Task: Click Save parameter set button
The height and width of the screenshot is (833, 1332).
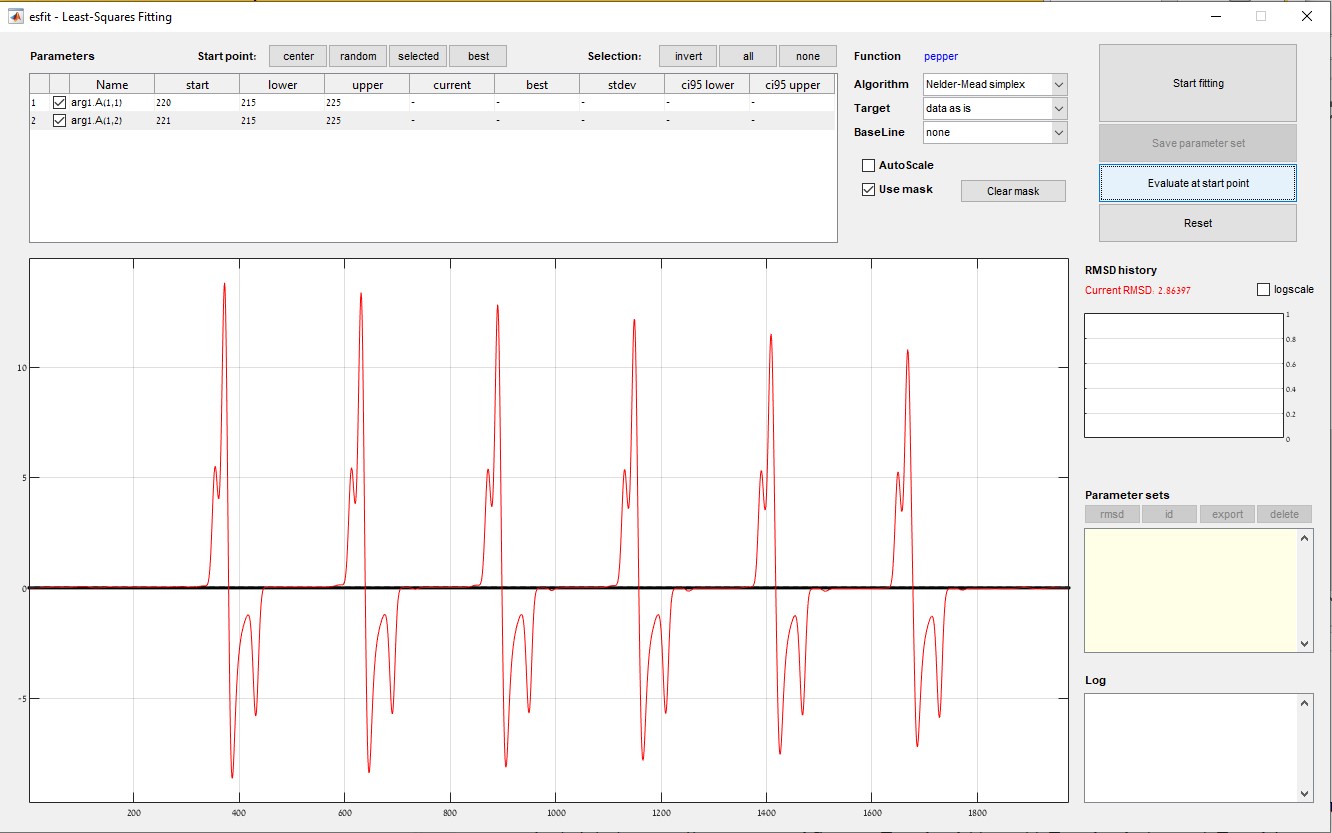Action: (1198, 143)
